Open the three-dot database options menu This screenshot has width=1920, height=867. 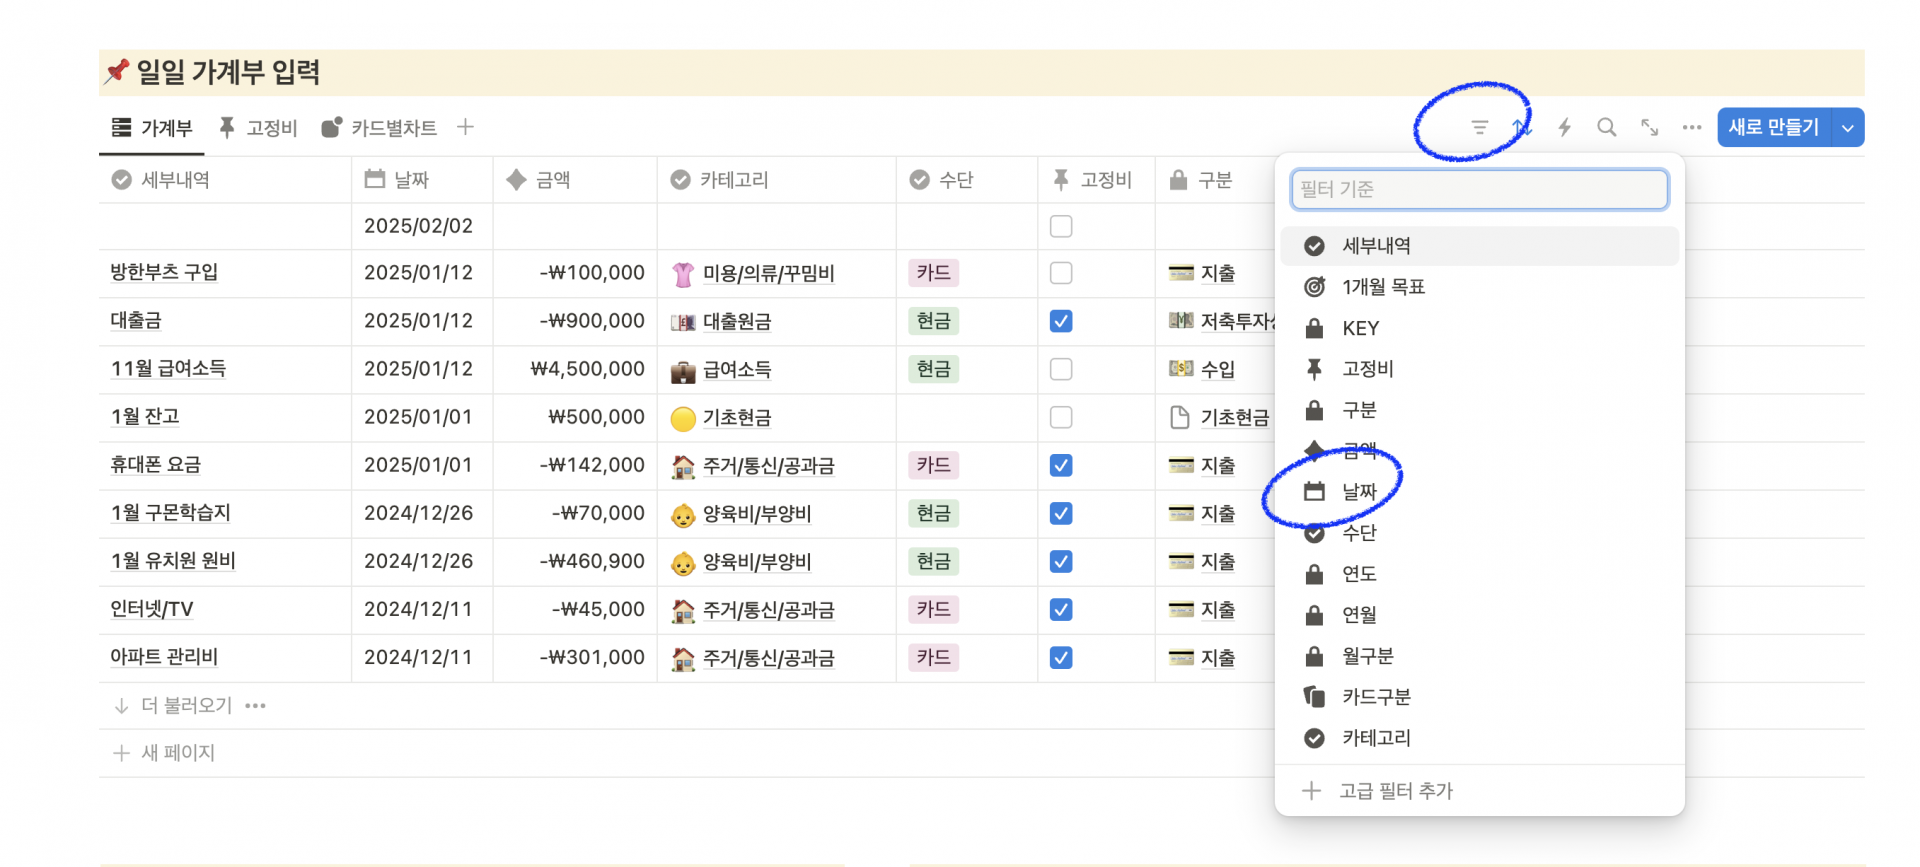1692,127
